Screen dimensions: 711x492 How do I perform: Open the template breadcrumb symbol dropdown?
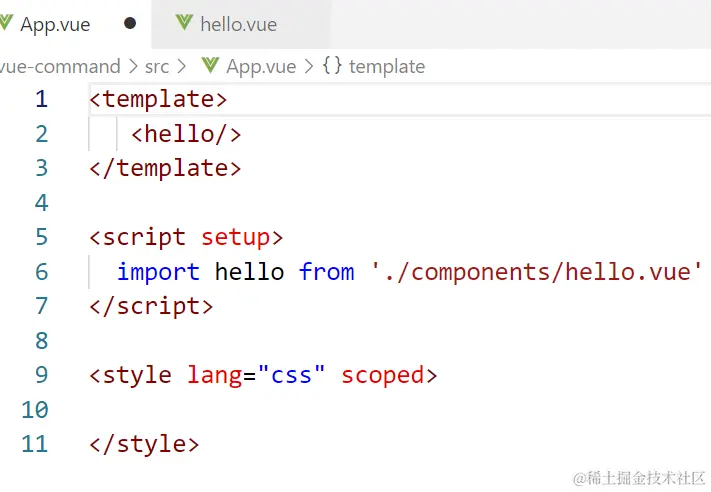[x=386, y=67]
